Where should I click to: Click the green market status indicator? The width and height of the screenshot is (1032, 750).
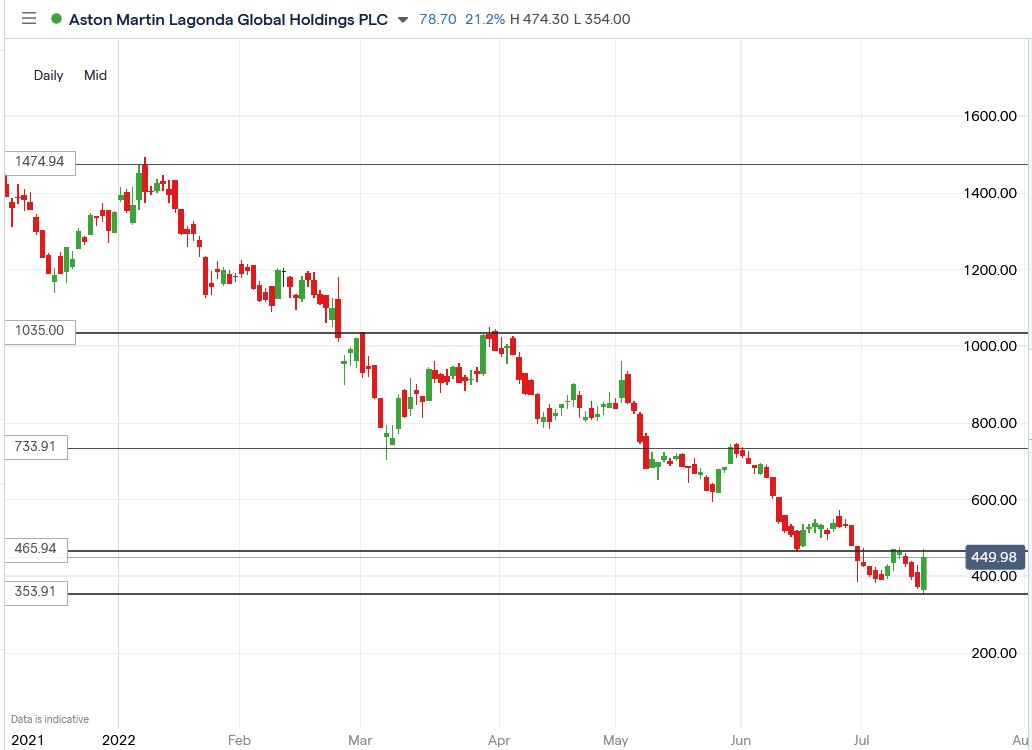pyautogui.click(x=57, y=19)
